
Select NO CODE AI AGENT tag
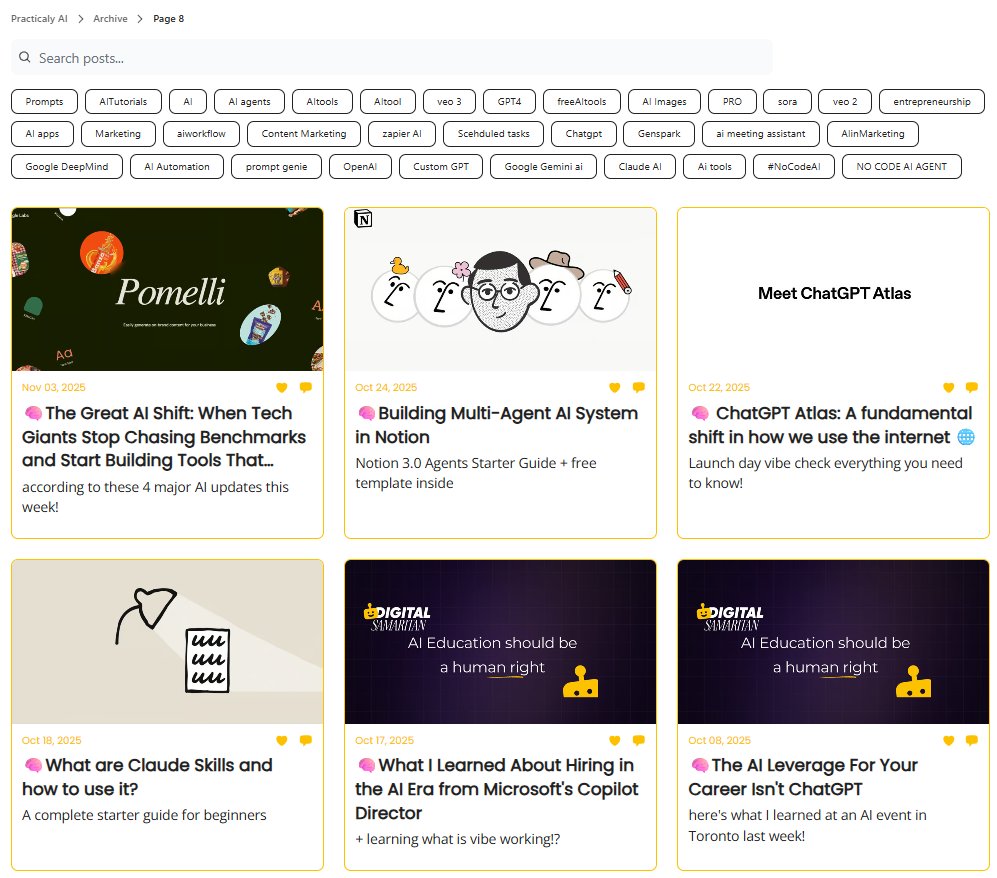902,167
